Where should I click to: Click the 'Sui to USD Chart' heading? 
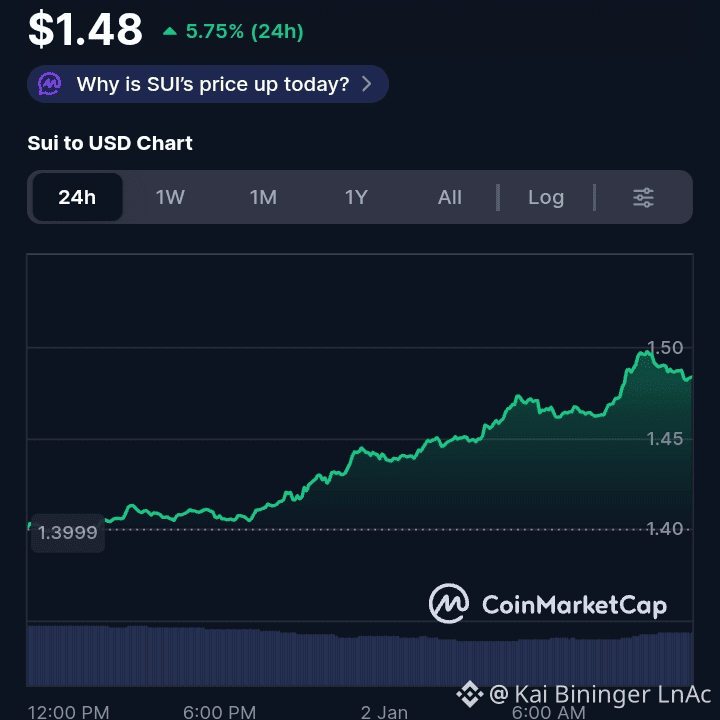[x=110, y=143]
